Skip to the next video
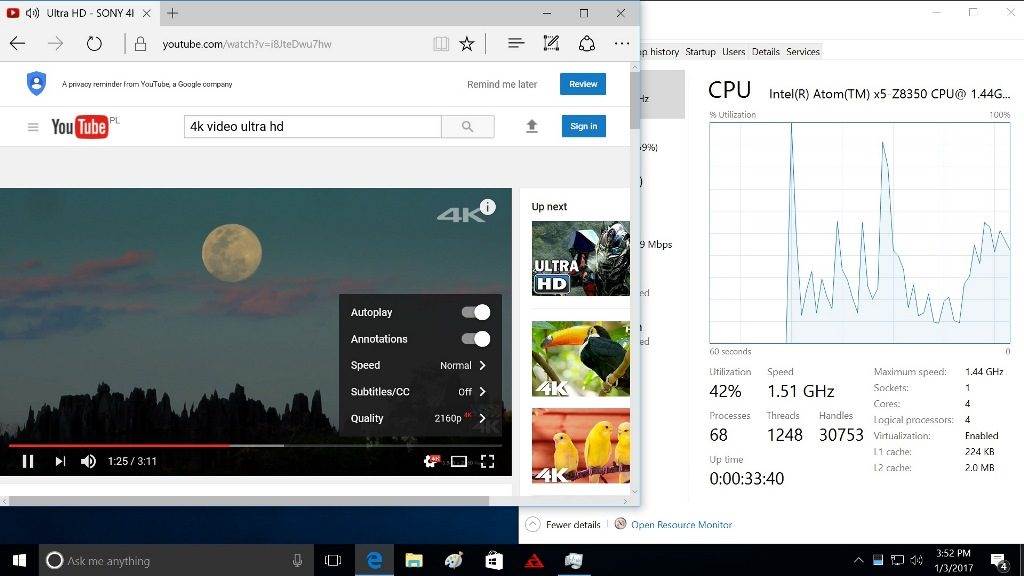The width and height of the screenshot is (1024, 576). coord(60,461)
